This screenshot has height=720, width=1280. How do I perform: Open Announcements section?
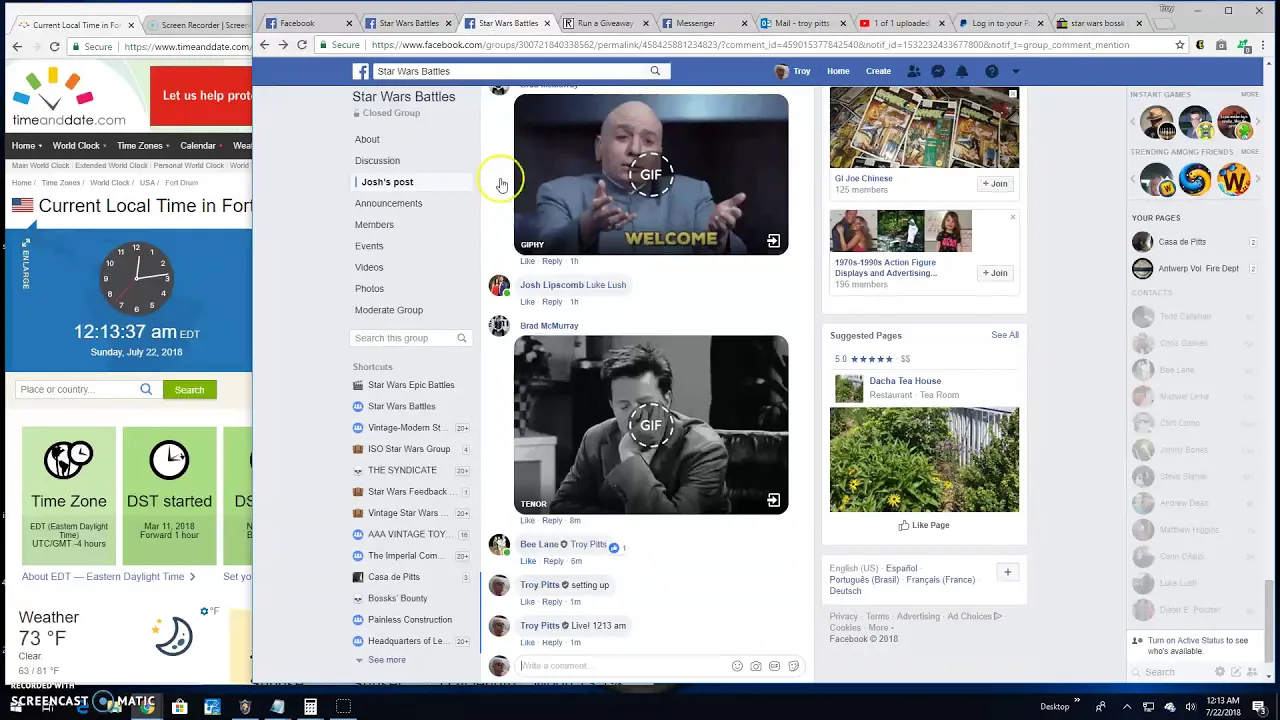[x=388, y=203]
